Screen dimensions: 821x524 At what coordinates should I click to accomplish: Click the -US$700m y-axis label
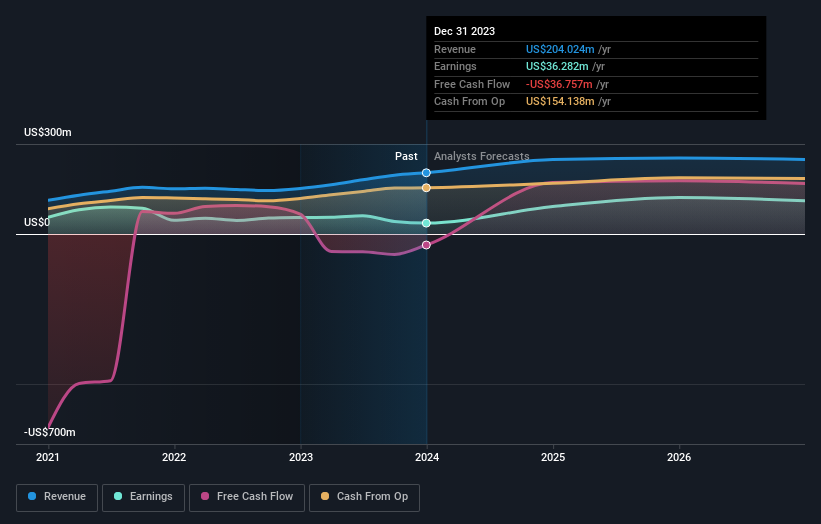(49, 432)
